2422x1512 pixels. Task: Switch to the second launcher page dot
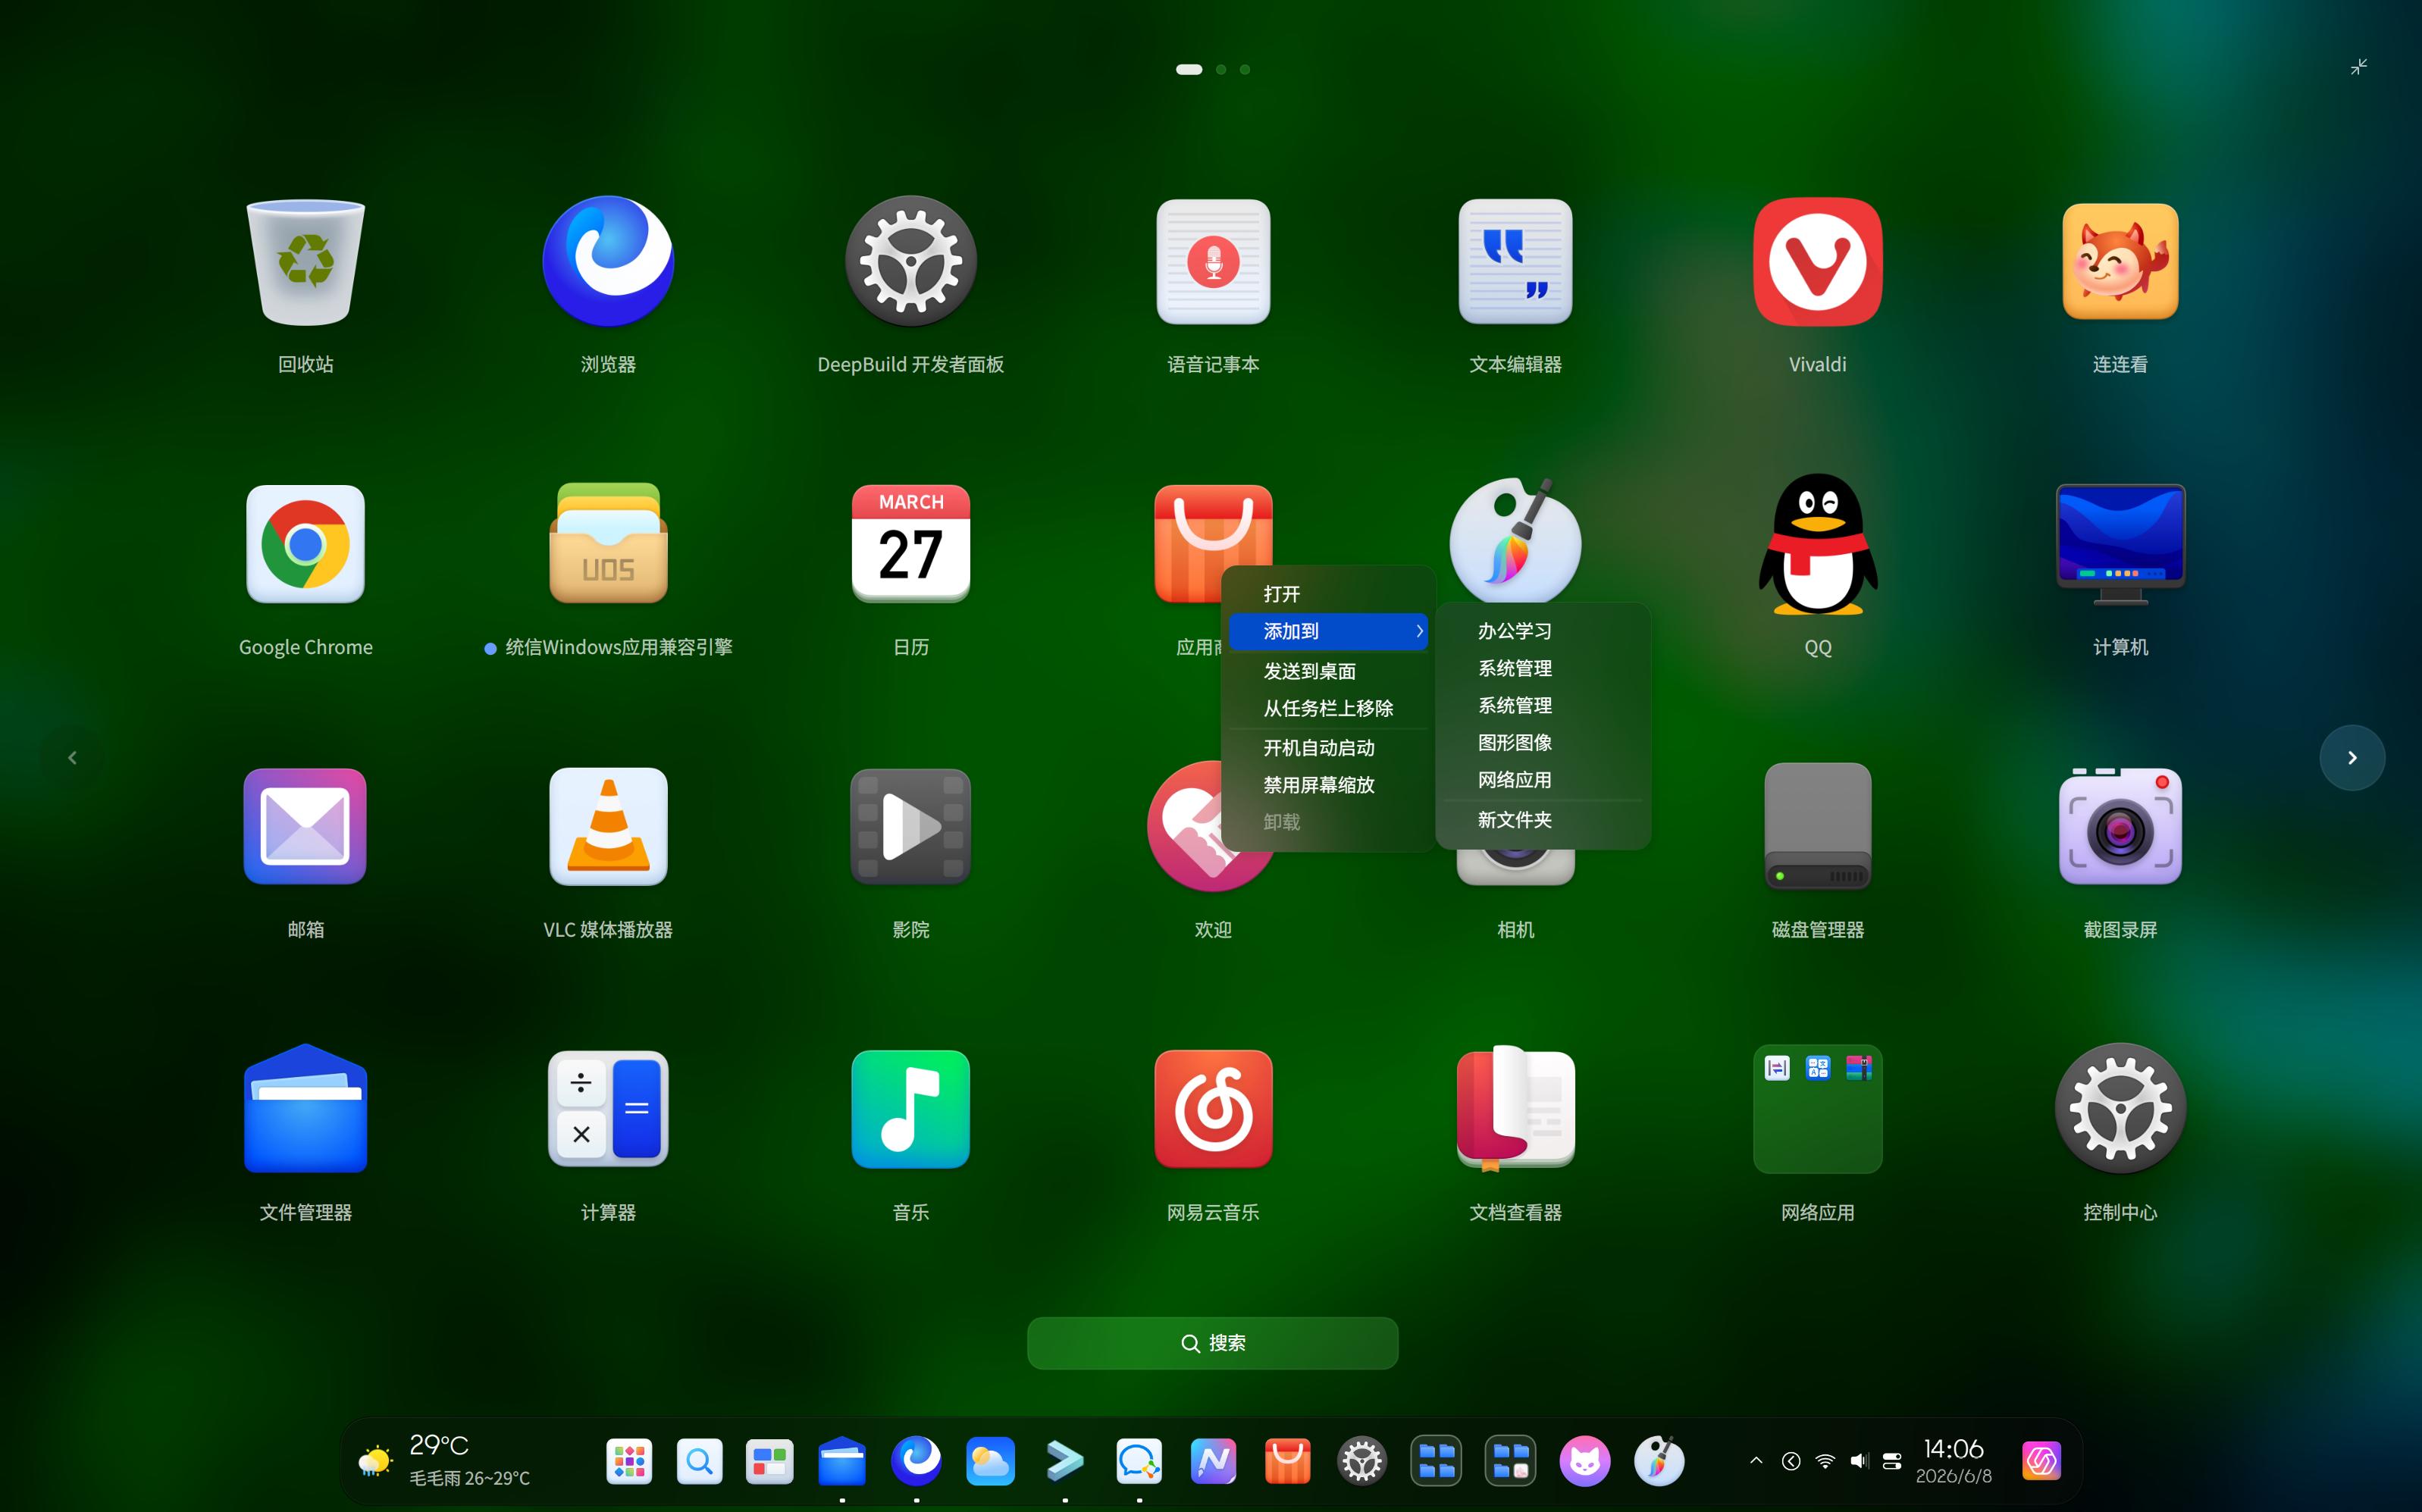[1221, 69]
